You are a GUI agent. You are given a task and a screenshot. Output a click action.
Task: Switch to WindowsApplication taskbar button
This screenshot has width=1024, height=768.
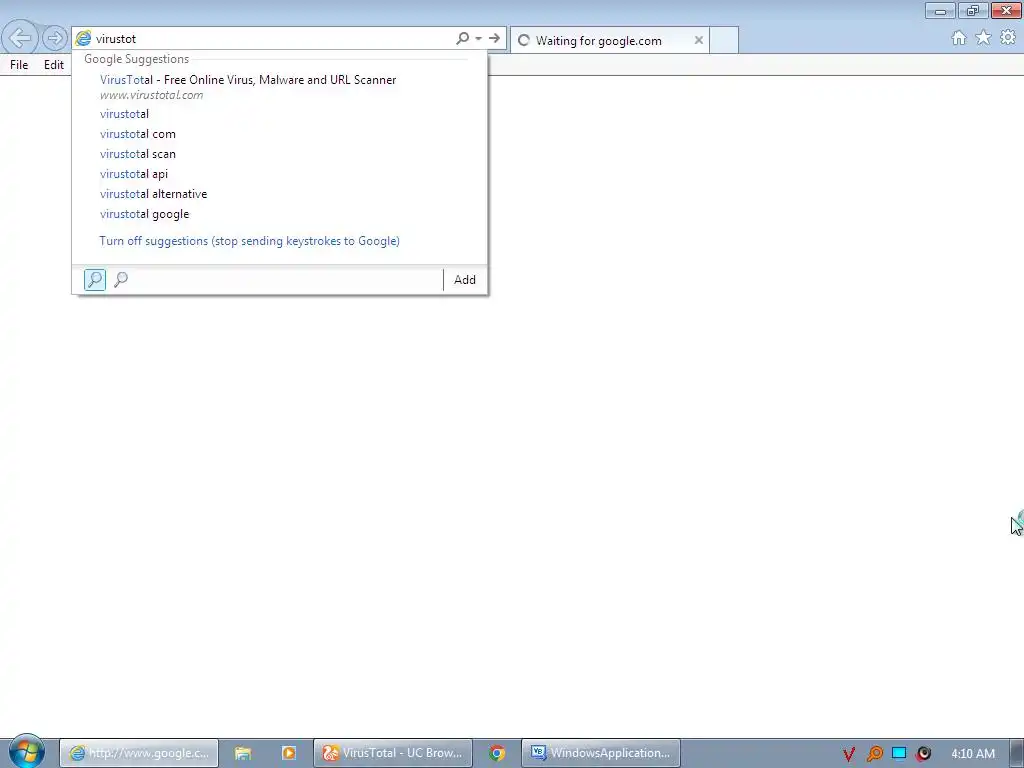[601, 753]
